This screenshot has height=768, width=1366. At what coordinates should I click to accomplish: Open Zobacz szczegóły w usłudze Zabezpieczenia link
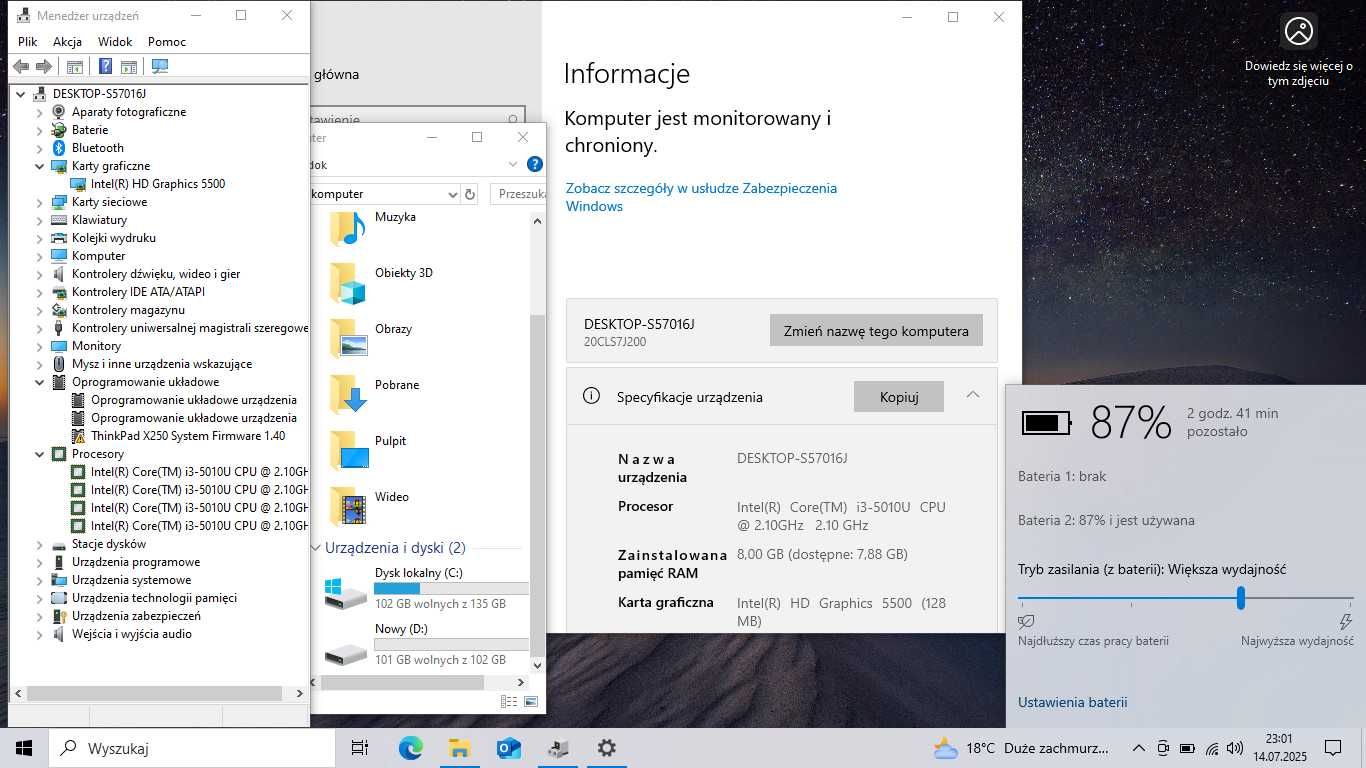tap(701, 197)
